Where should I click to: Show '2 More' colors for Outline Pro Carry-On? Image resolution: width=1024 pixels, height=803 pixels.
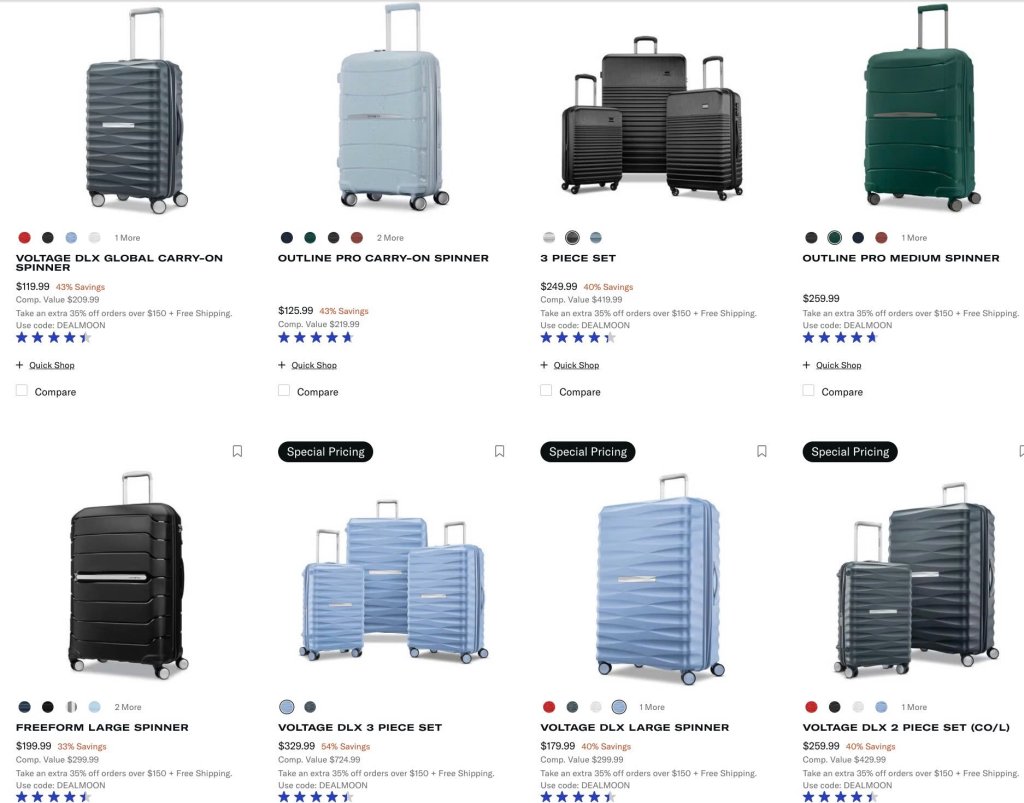(x=390, y=238)
